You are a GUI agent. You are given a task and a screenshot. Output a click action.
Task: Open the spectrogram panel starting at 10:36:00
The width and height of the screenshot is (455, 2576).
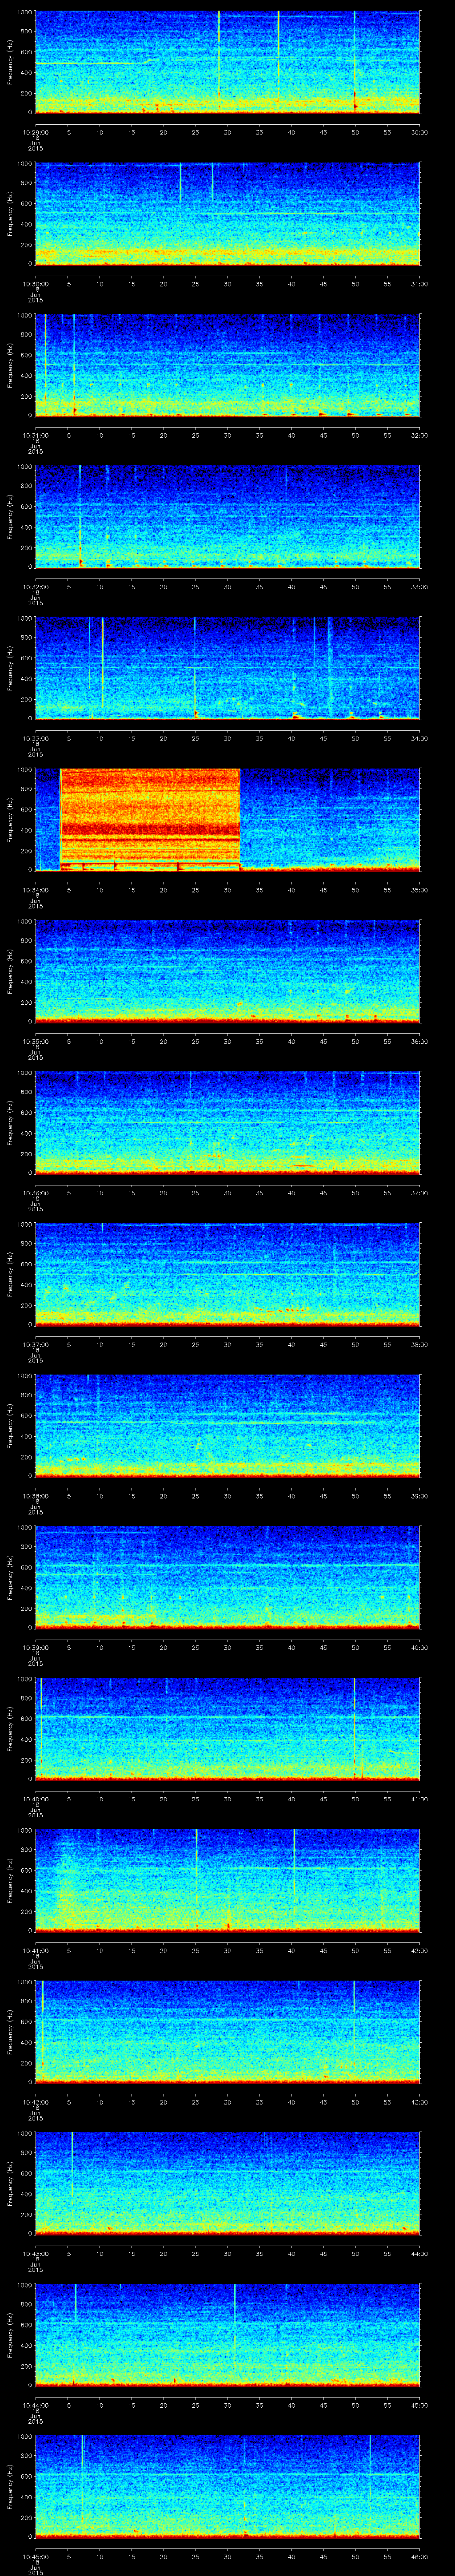227,1123
